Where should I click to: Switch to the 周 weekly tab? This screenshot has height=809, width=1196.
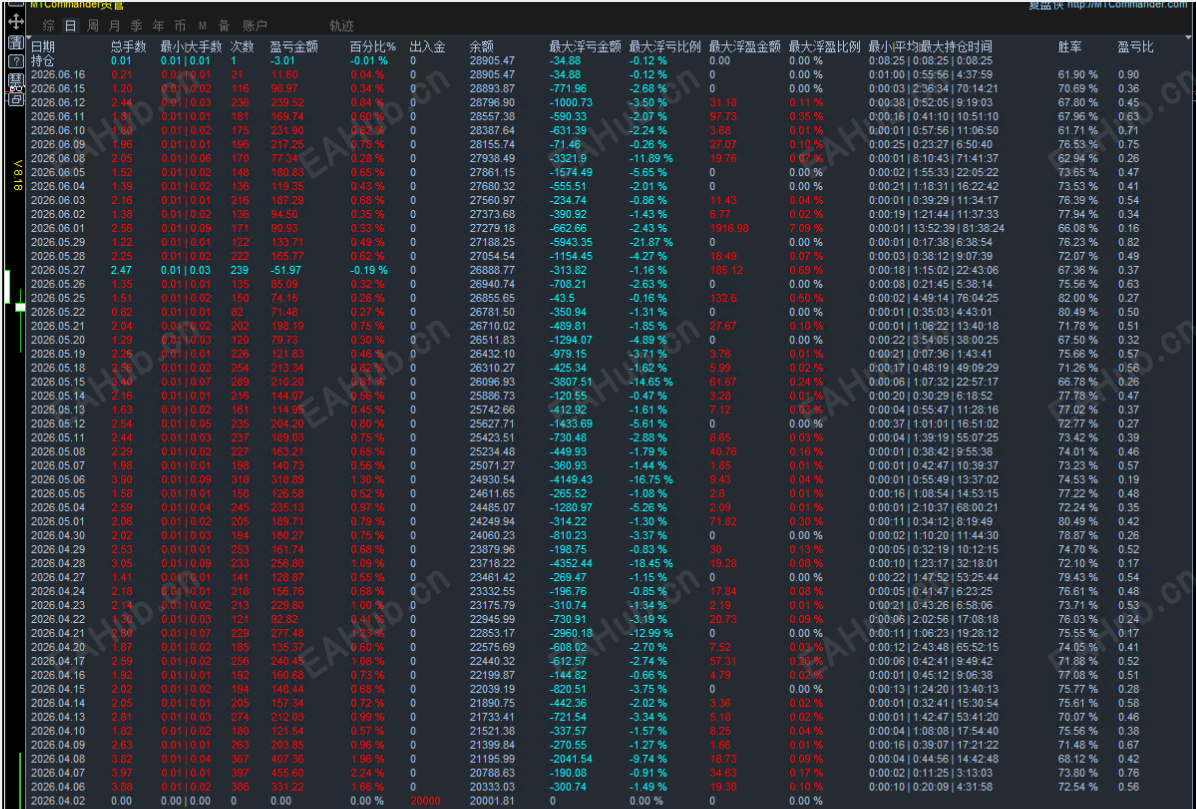(x=92, y=26)
